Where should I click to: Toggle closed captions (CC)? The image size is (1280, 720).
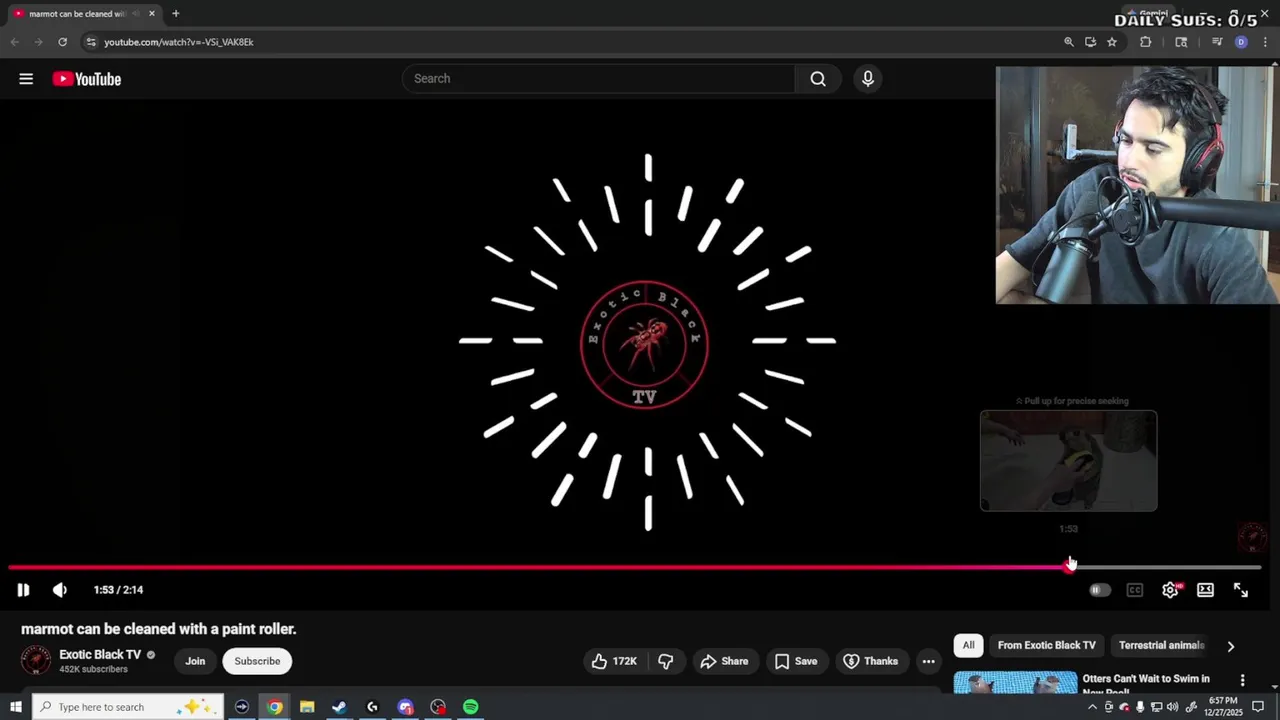[x=1134, y=590]
